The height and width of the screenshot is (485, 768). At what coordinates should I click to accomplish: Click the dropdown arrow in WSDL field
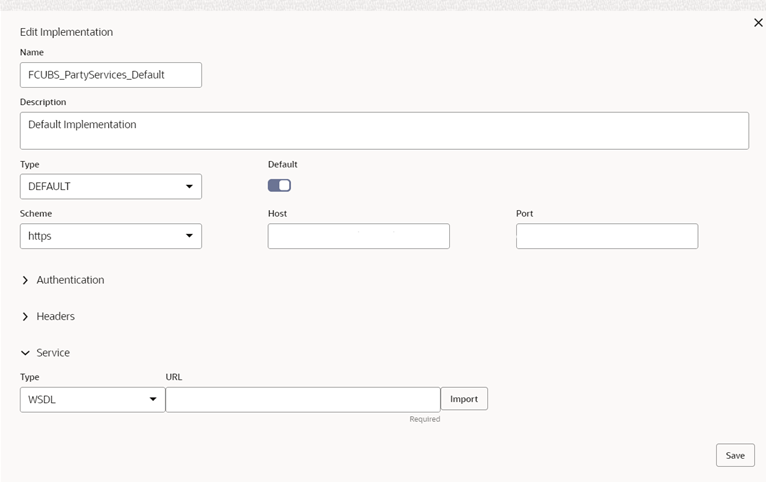tap(153, 400)
